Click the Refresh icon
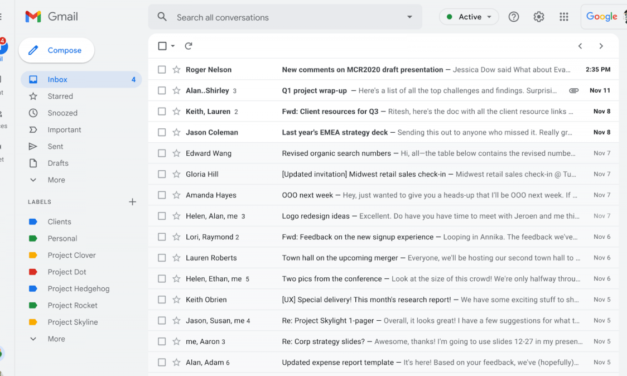627x376 pixels. 188,46
